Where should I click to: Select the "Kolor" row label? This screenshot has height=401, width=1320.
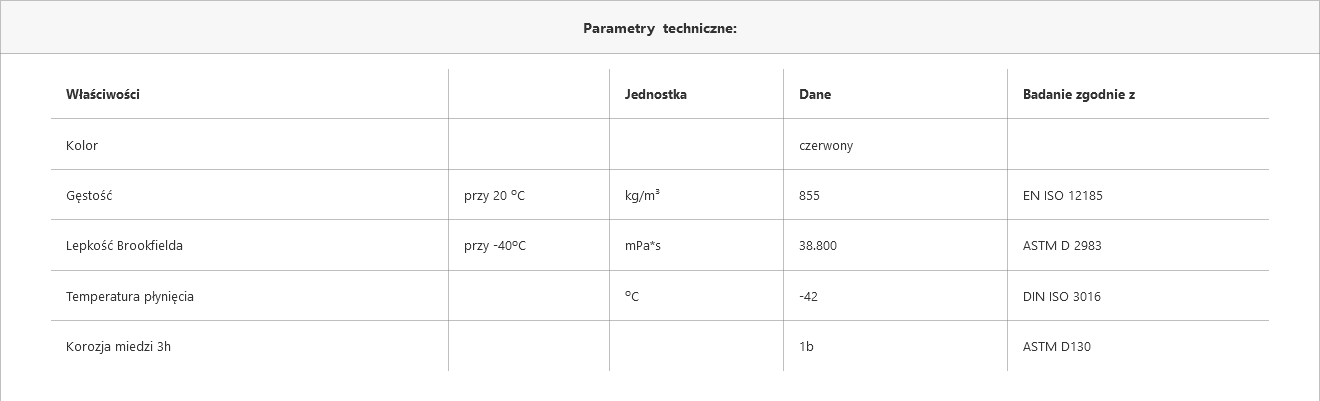82,146
